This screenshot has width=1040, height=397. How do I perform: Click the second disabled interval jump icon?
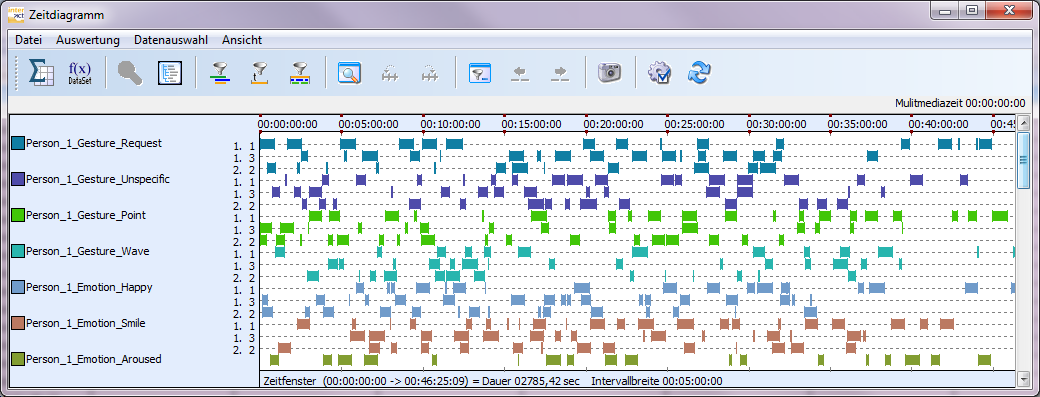[429, 73]
